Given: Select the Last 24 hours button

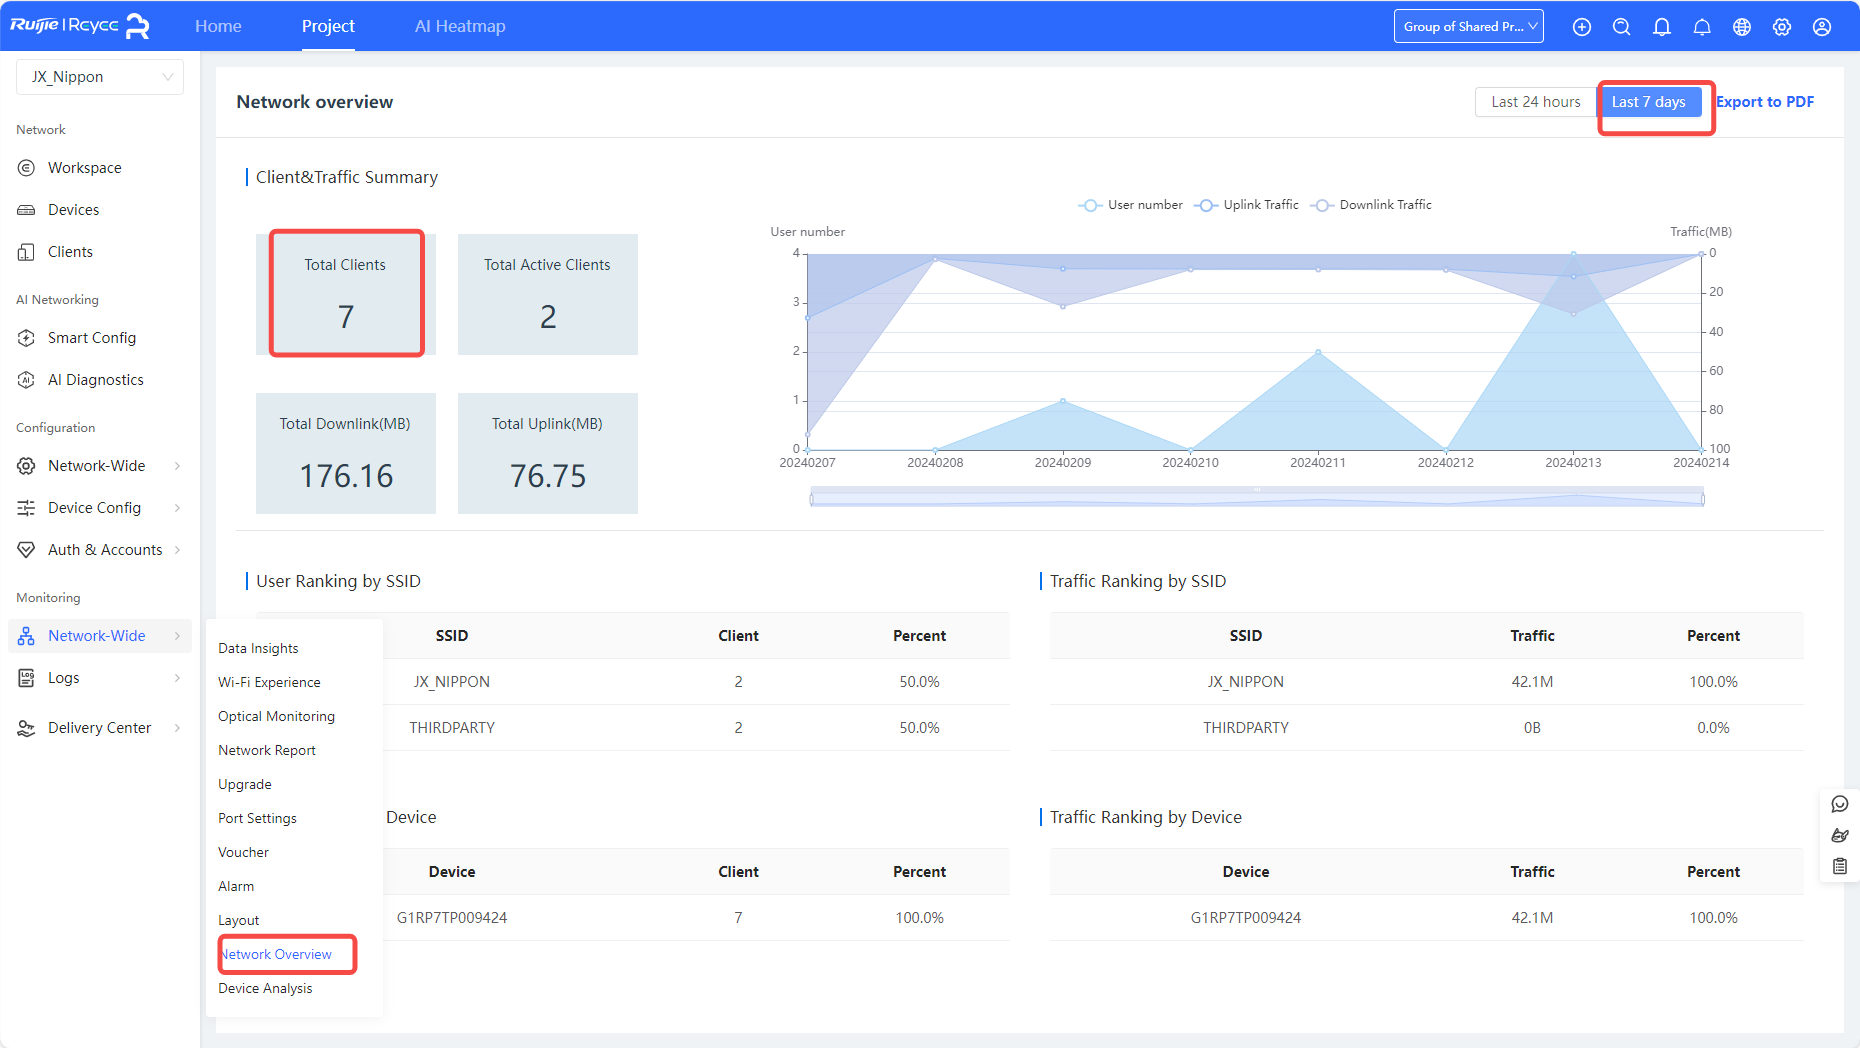Looking at the screenshot, I should coord(1535,102).
